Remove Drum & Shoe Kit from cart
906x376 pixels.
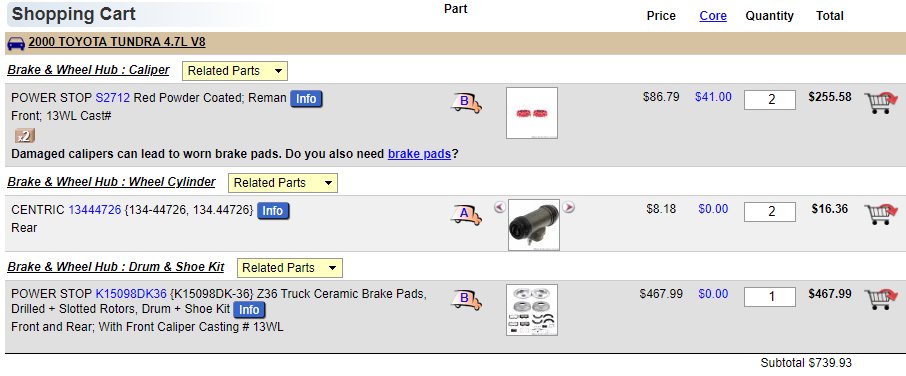pos(881,299)
